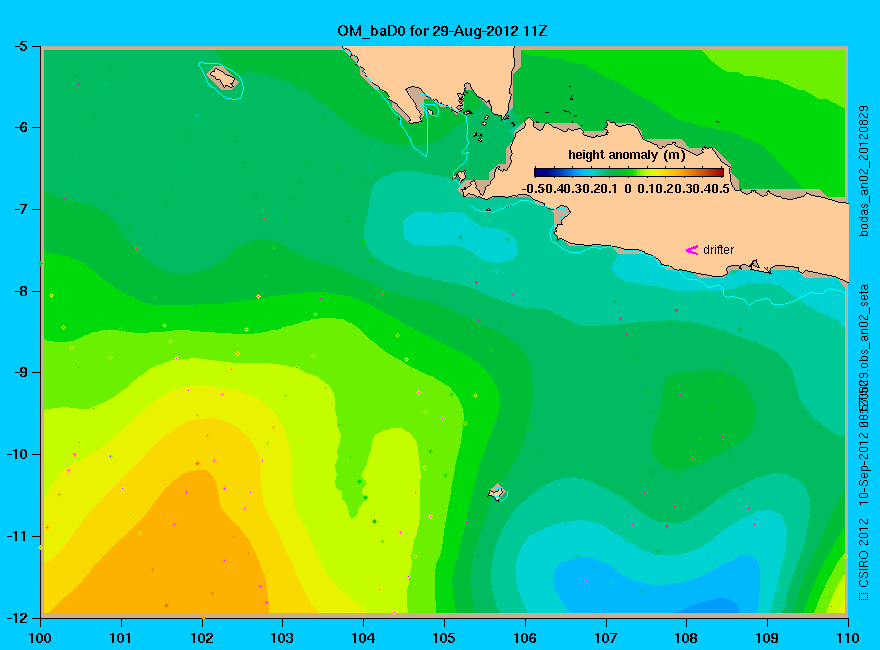Click the 'height anomaly (m)' legend label
Image resolution: width=880 pixels, height=650 pixels.
[x=626, y=155]
